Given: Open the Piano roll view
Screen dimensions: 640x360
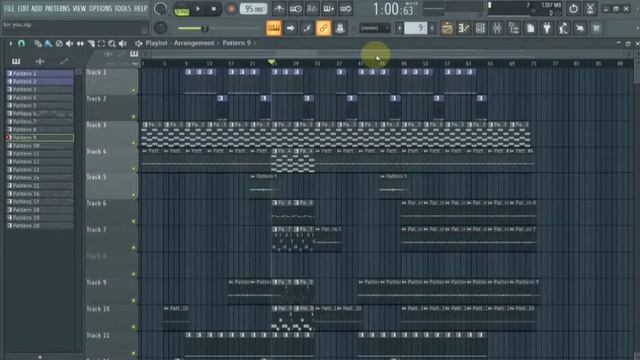Looking at the screenshot, I should coord(464,28).
